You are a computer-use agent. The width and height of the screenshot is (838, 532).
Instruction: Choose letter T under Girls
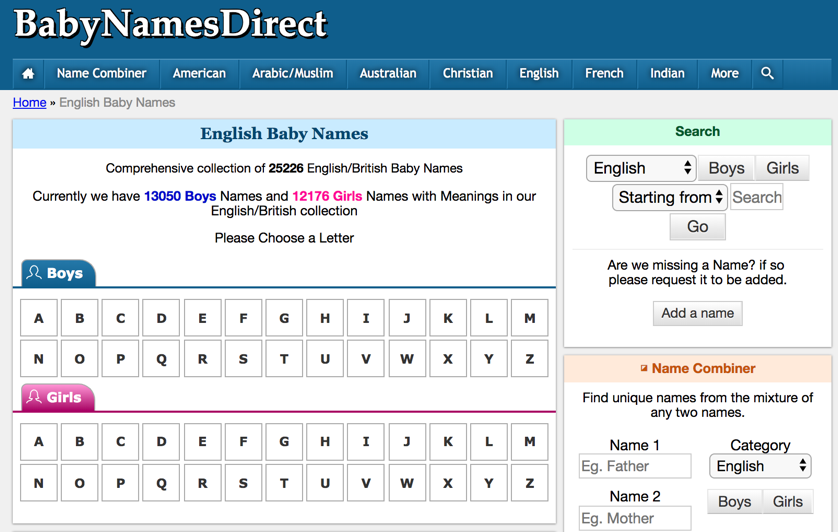coord(284,483)
